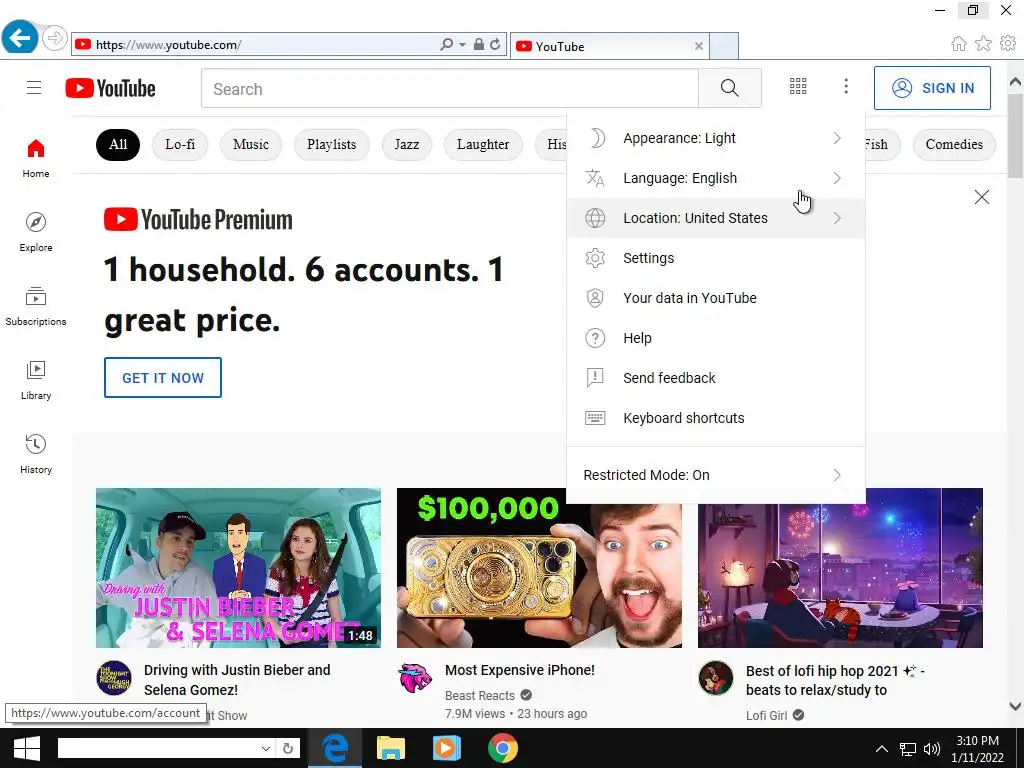
Task: Open the hamburger guide menu
Action: click(x=34, y=88)
